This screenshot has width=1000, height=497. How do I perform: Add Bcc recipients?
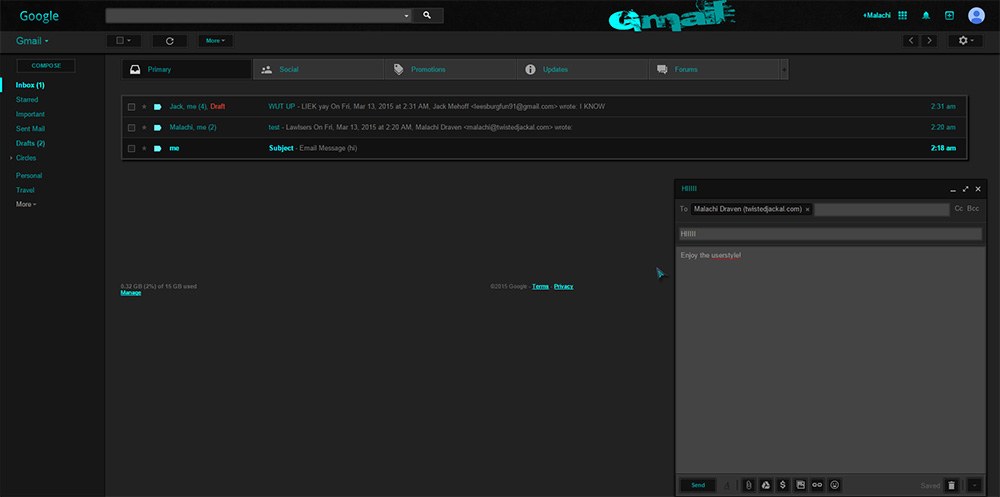973,209
